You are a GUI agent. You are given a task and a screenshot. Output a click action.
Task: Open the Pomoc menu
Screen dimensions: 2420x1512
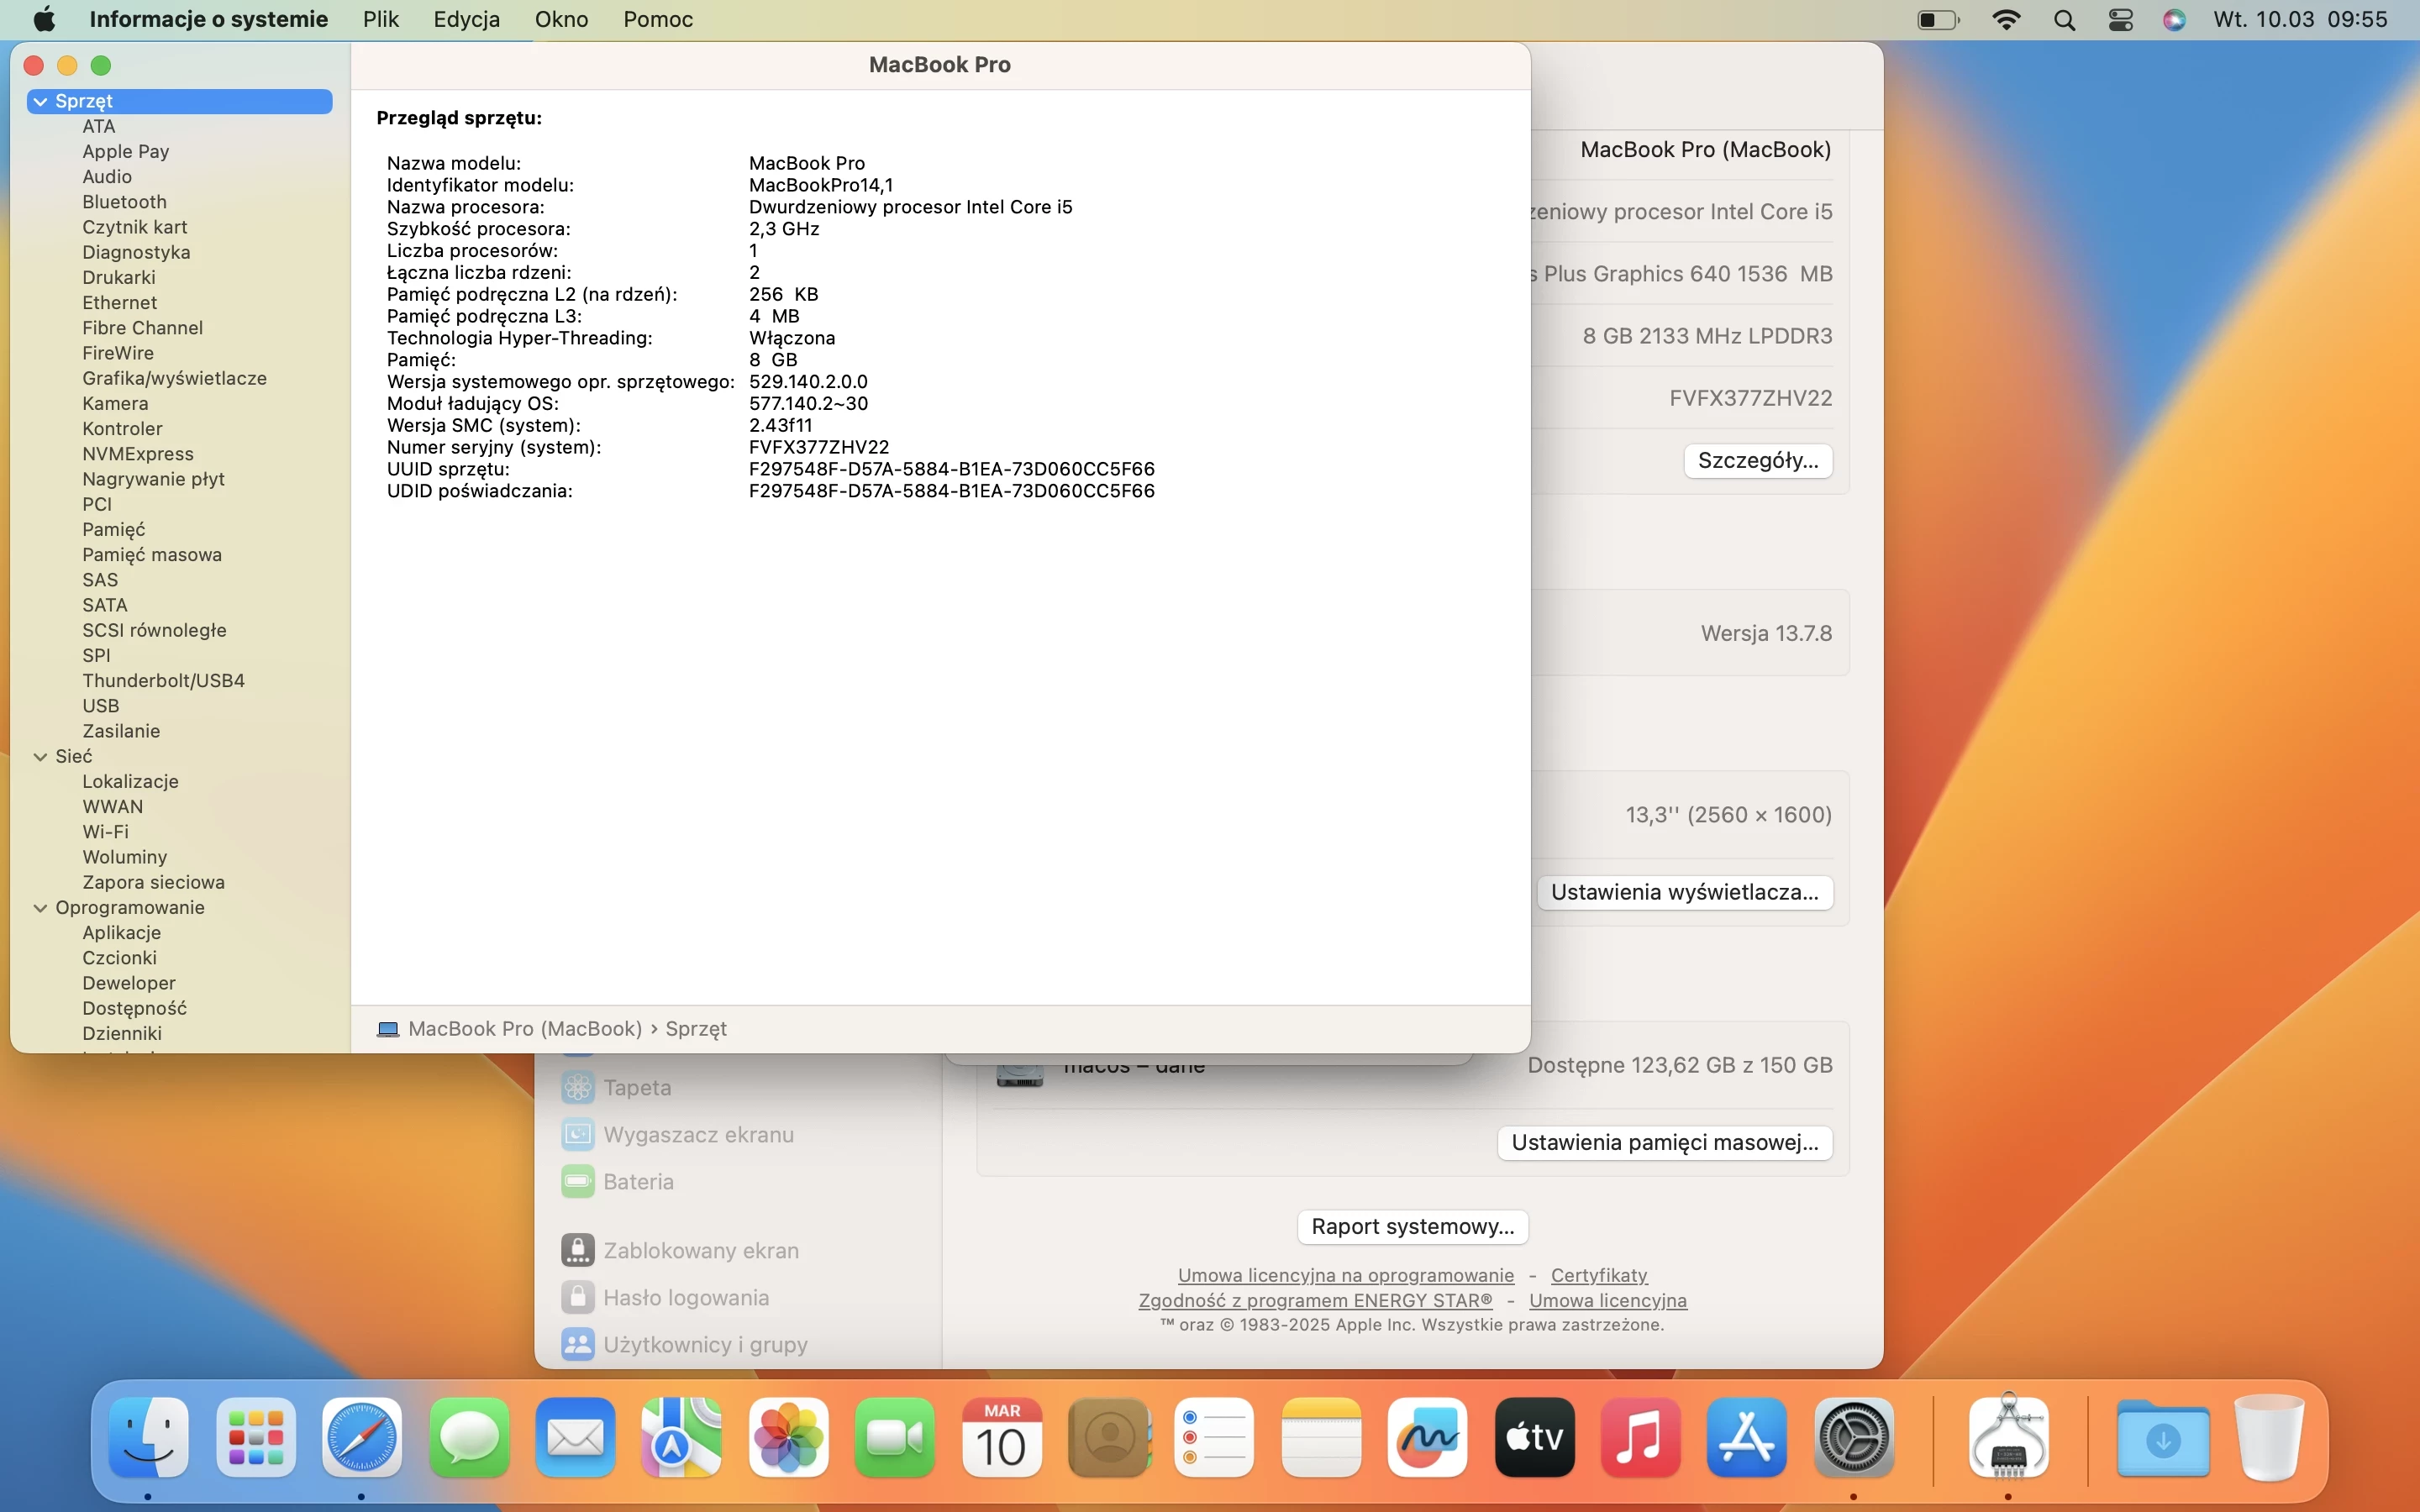pyautogui.click(x=657, y=19)
